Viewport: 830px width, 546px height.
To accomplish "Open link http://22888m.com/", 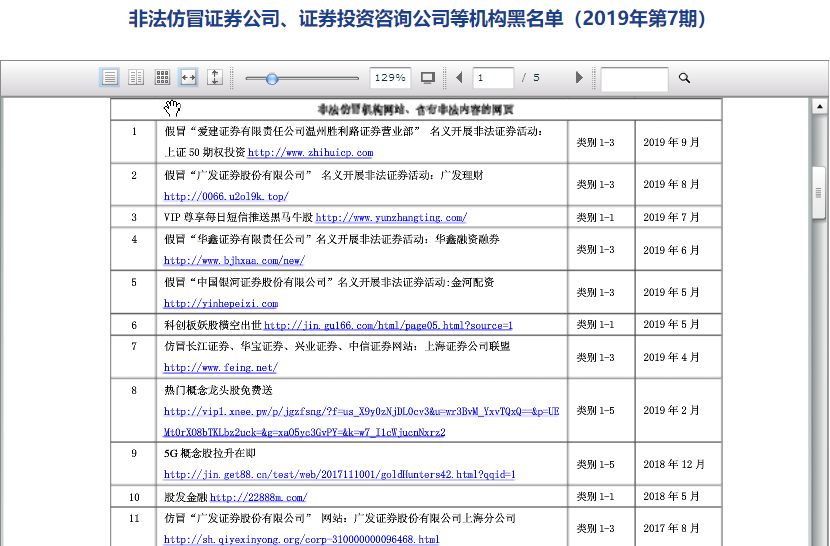I will [258, 497].
